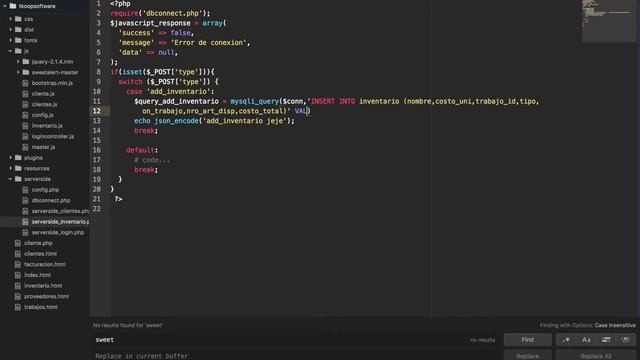640x360 pixels.
Task: Click the 'no results' counter label
Action: tap(482, 340)
